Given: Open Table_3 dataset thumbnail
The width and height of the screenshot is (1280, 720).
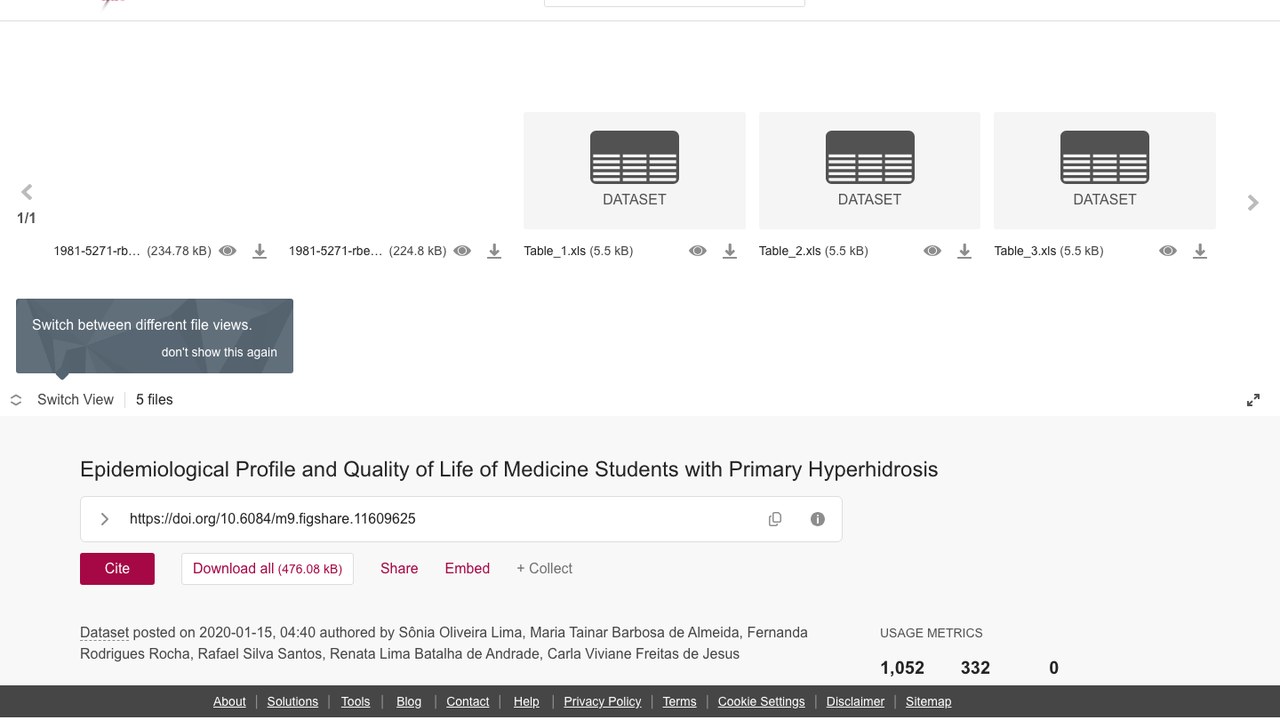Looking at the screenshot, I should 1105,170.
